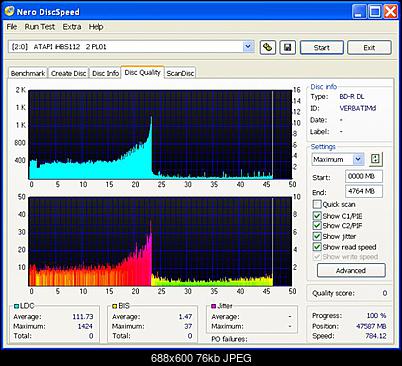Open the Advanced settings button
The width and height of the screenshot is (402, 366).
[x=351, y=270]
